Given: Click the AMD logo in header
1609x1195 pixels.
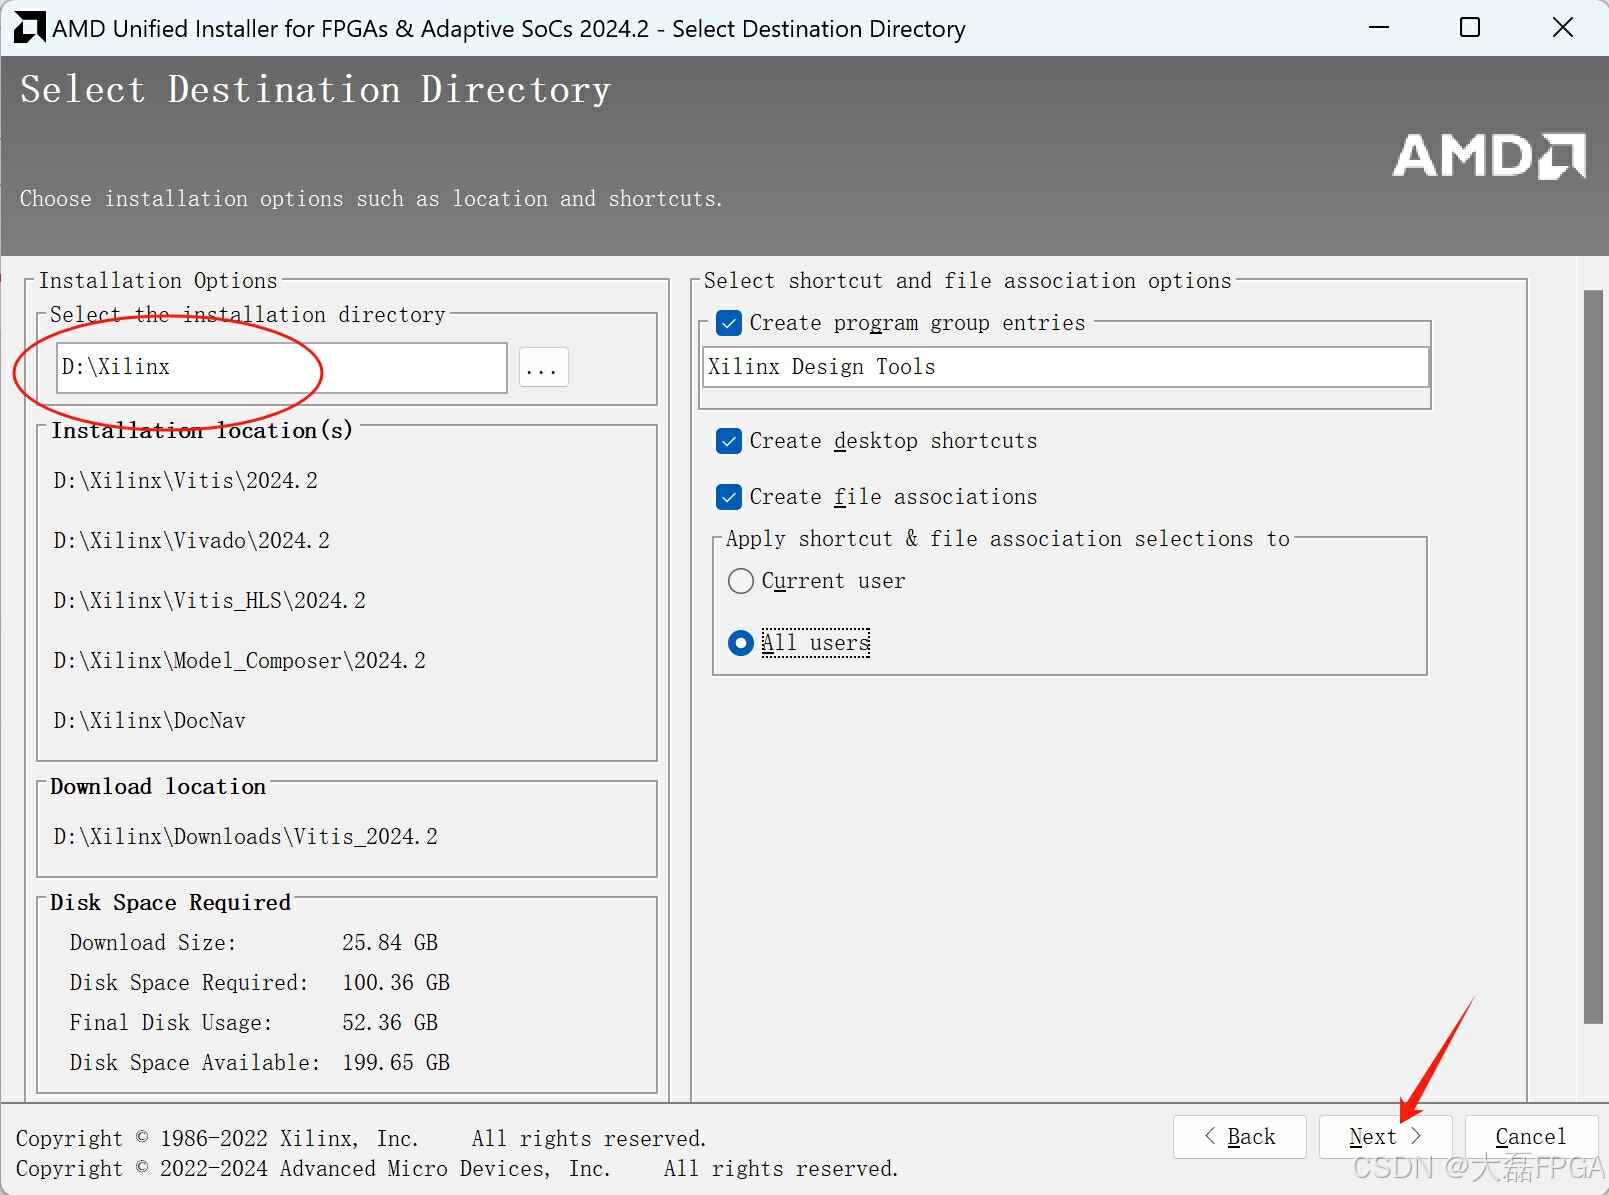Looking at the screenshot, I should pos(1489,156).
